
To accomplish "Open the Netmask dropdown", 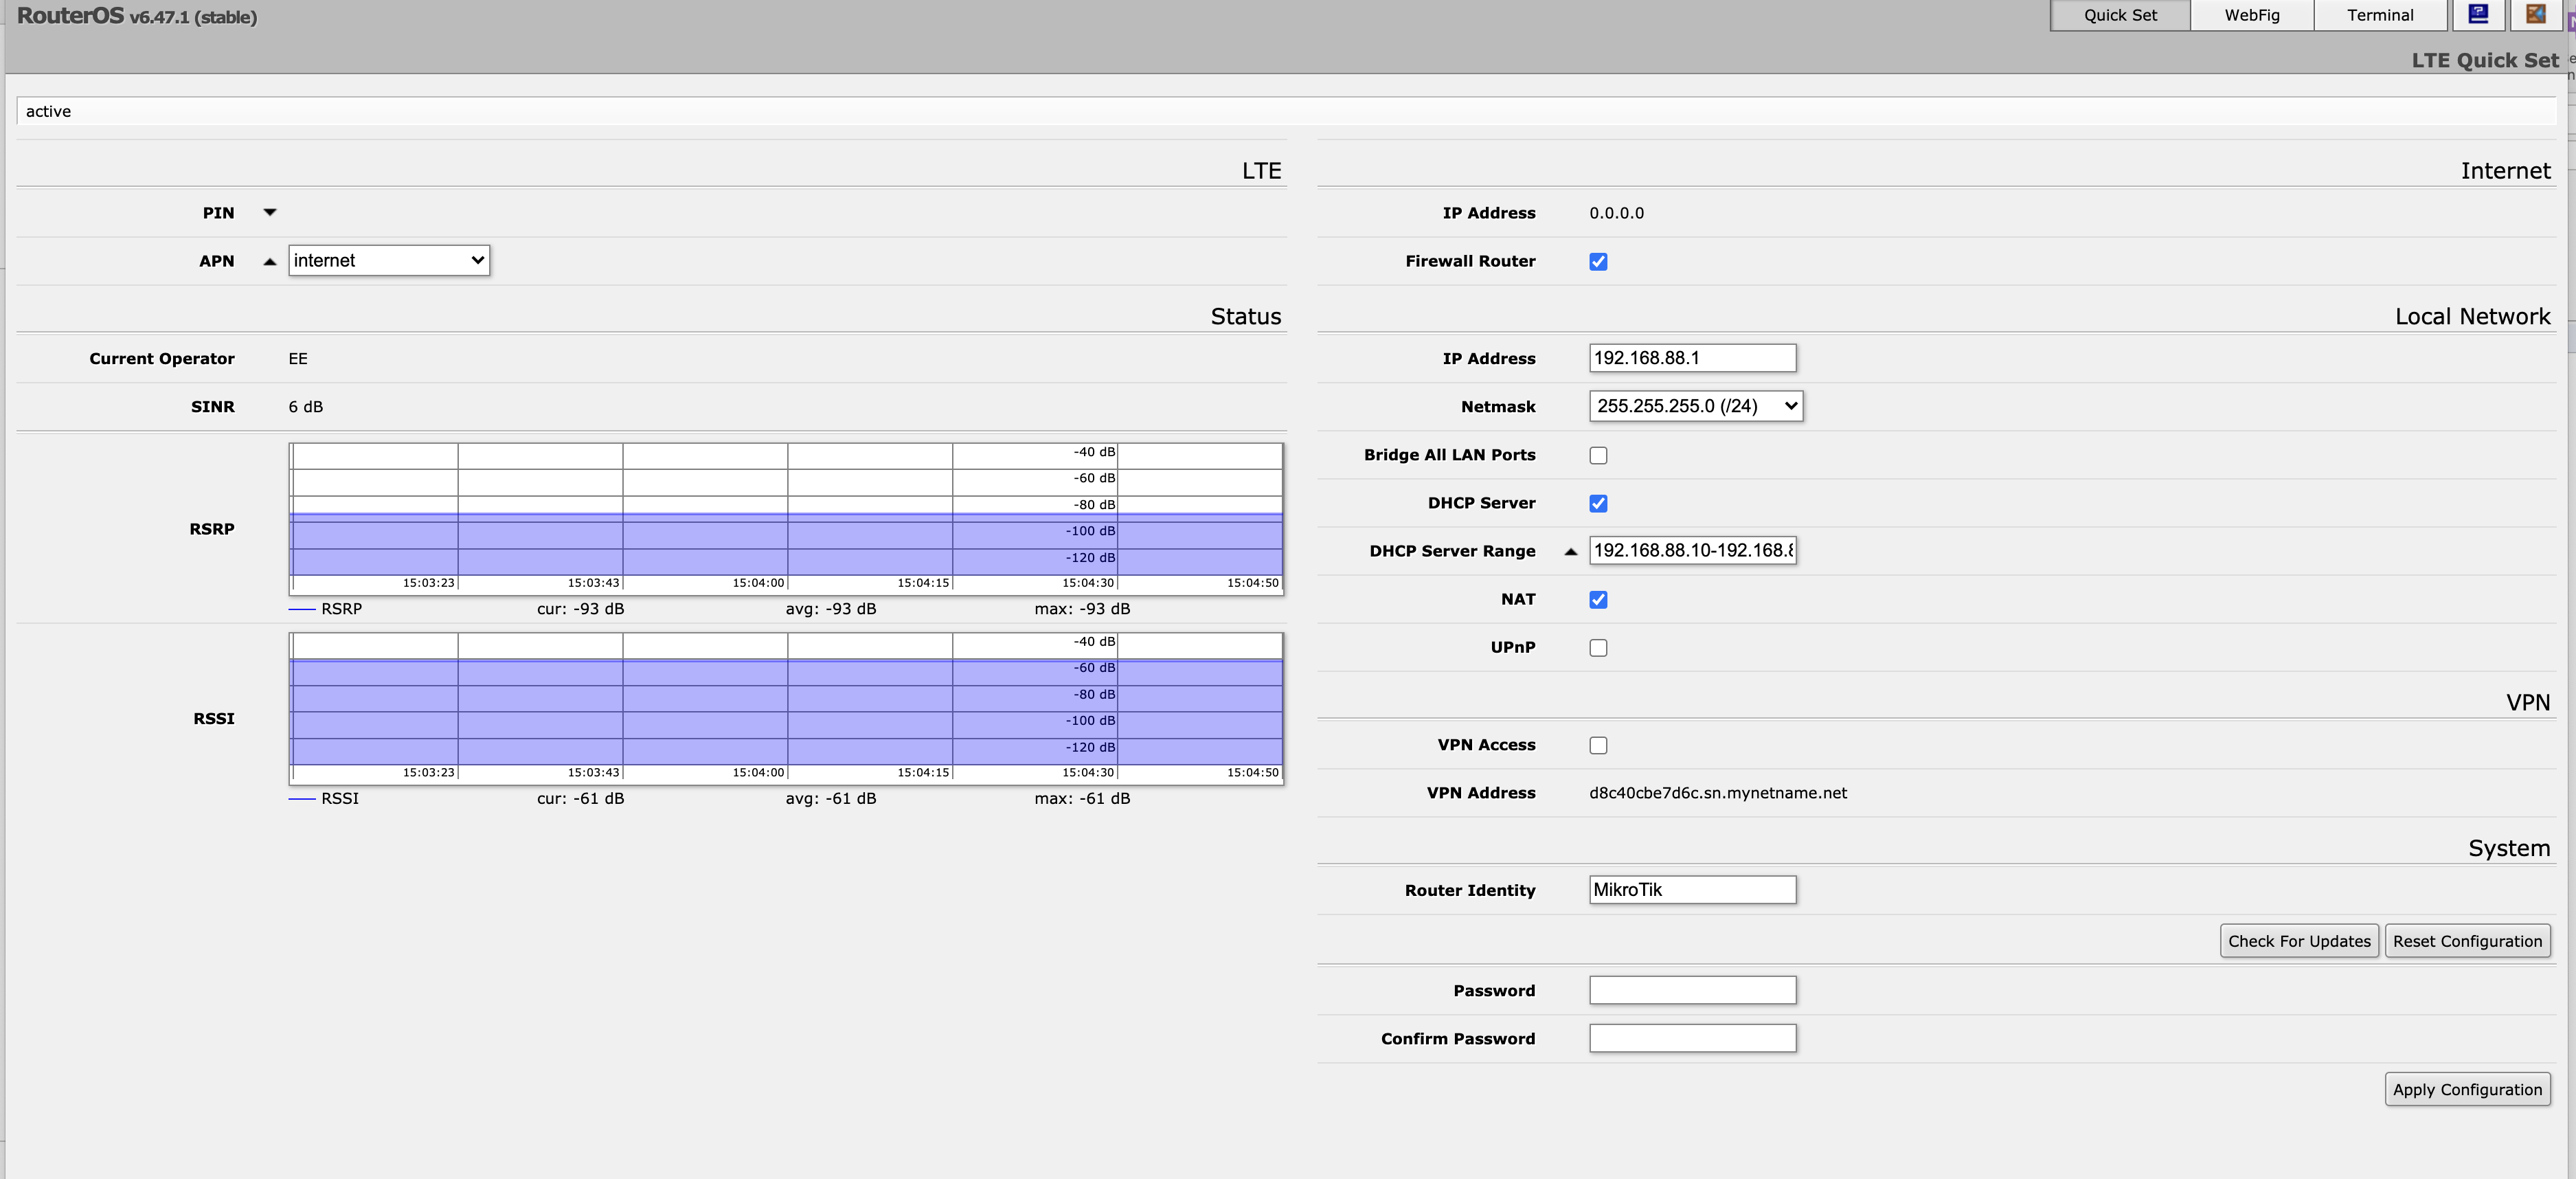I will coord(1696,406).
